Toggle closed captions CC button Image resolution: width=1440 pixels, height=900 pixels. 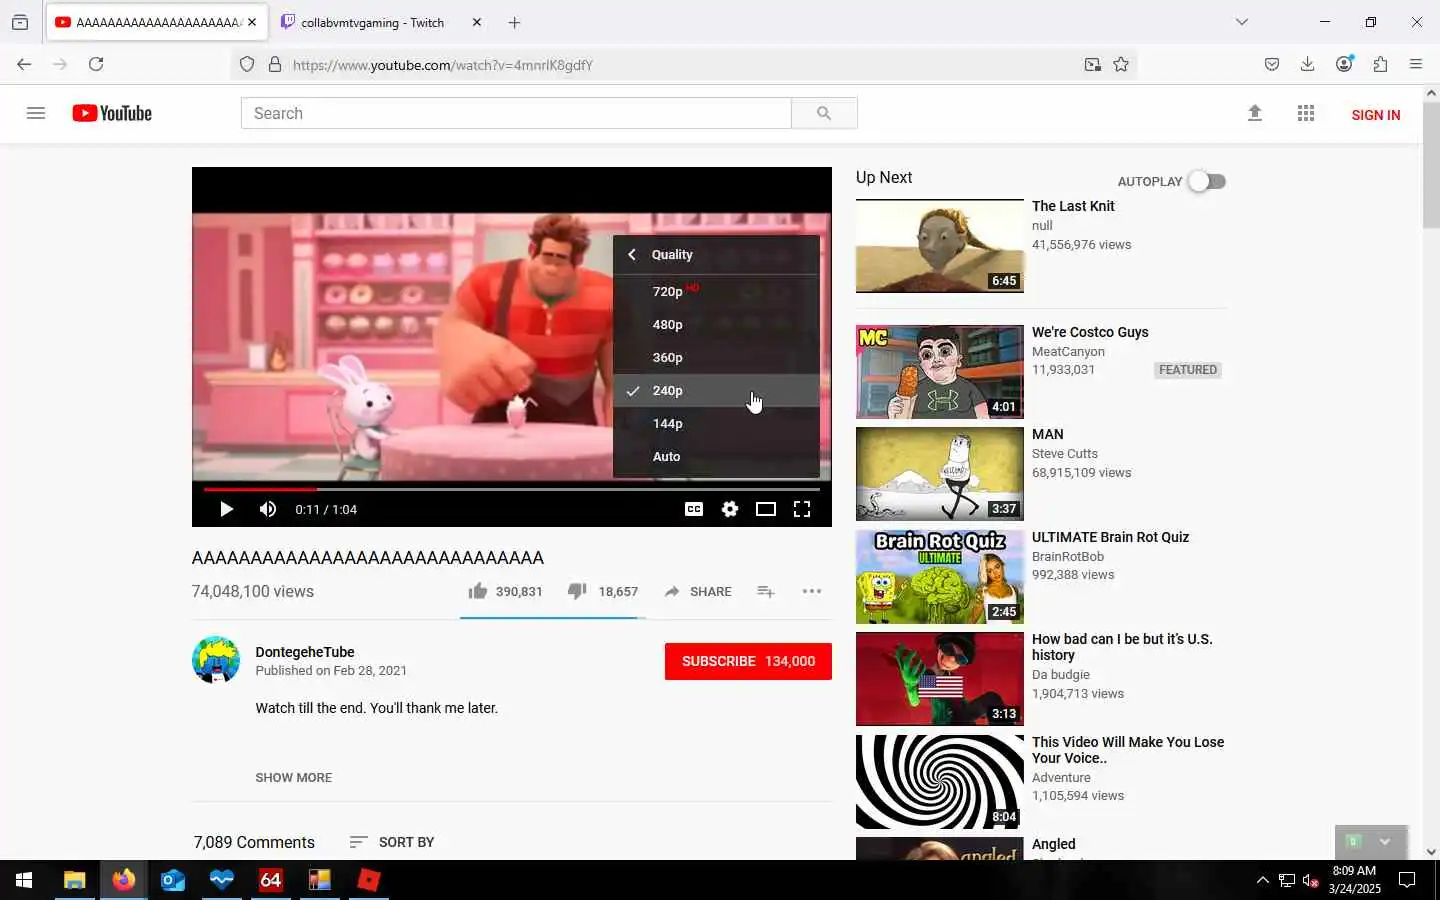coord(693,509)
